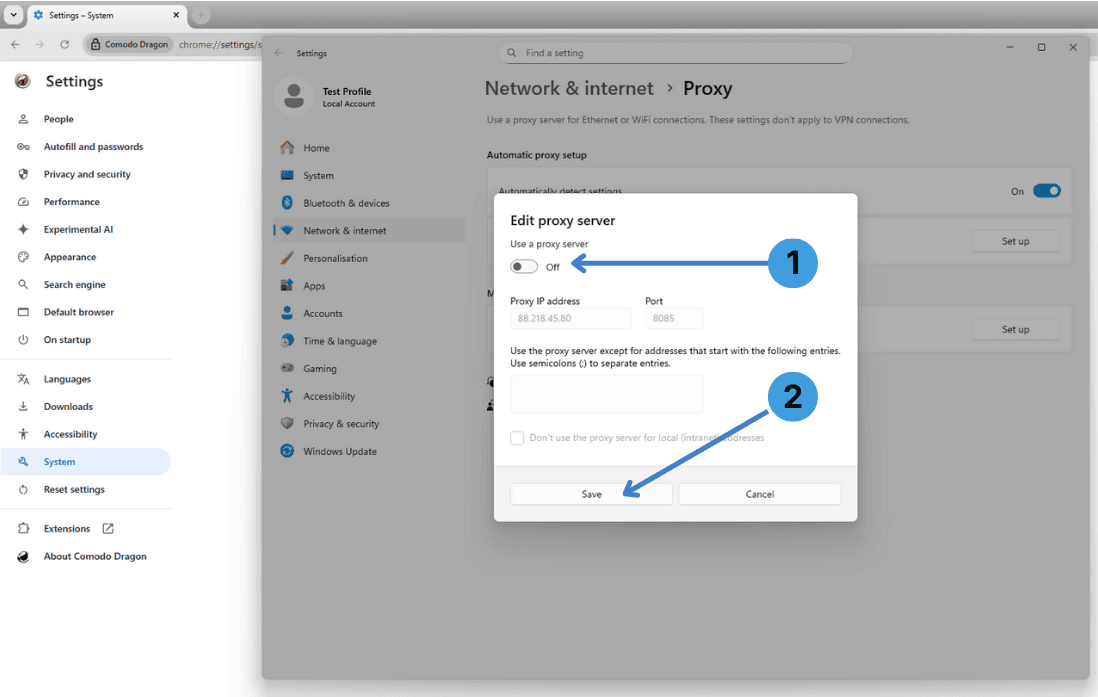Click the upper Set up button
The width and height of the screenshot is (1098, 697).
tap(1015, 241)
